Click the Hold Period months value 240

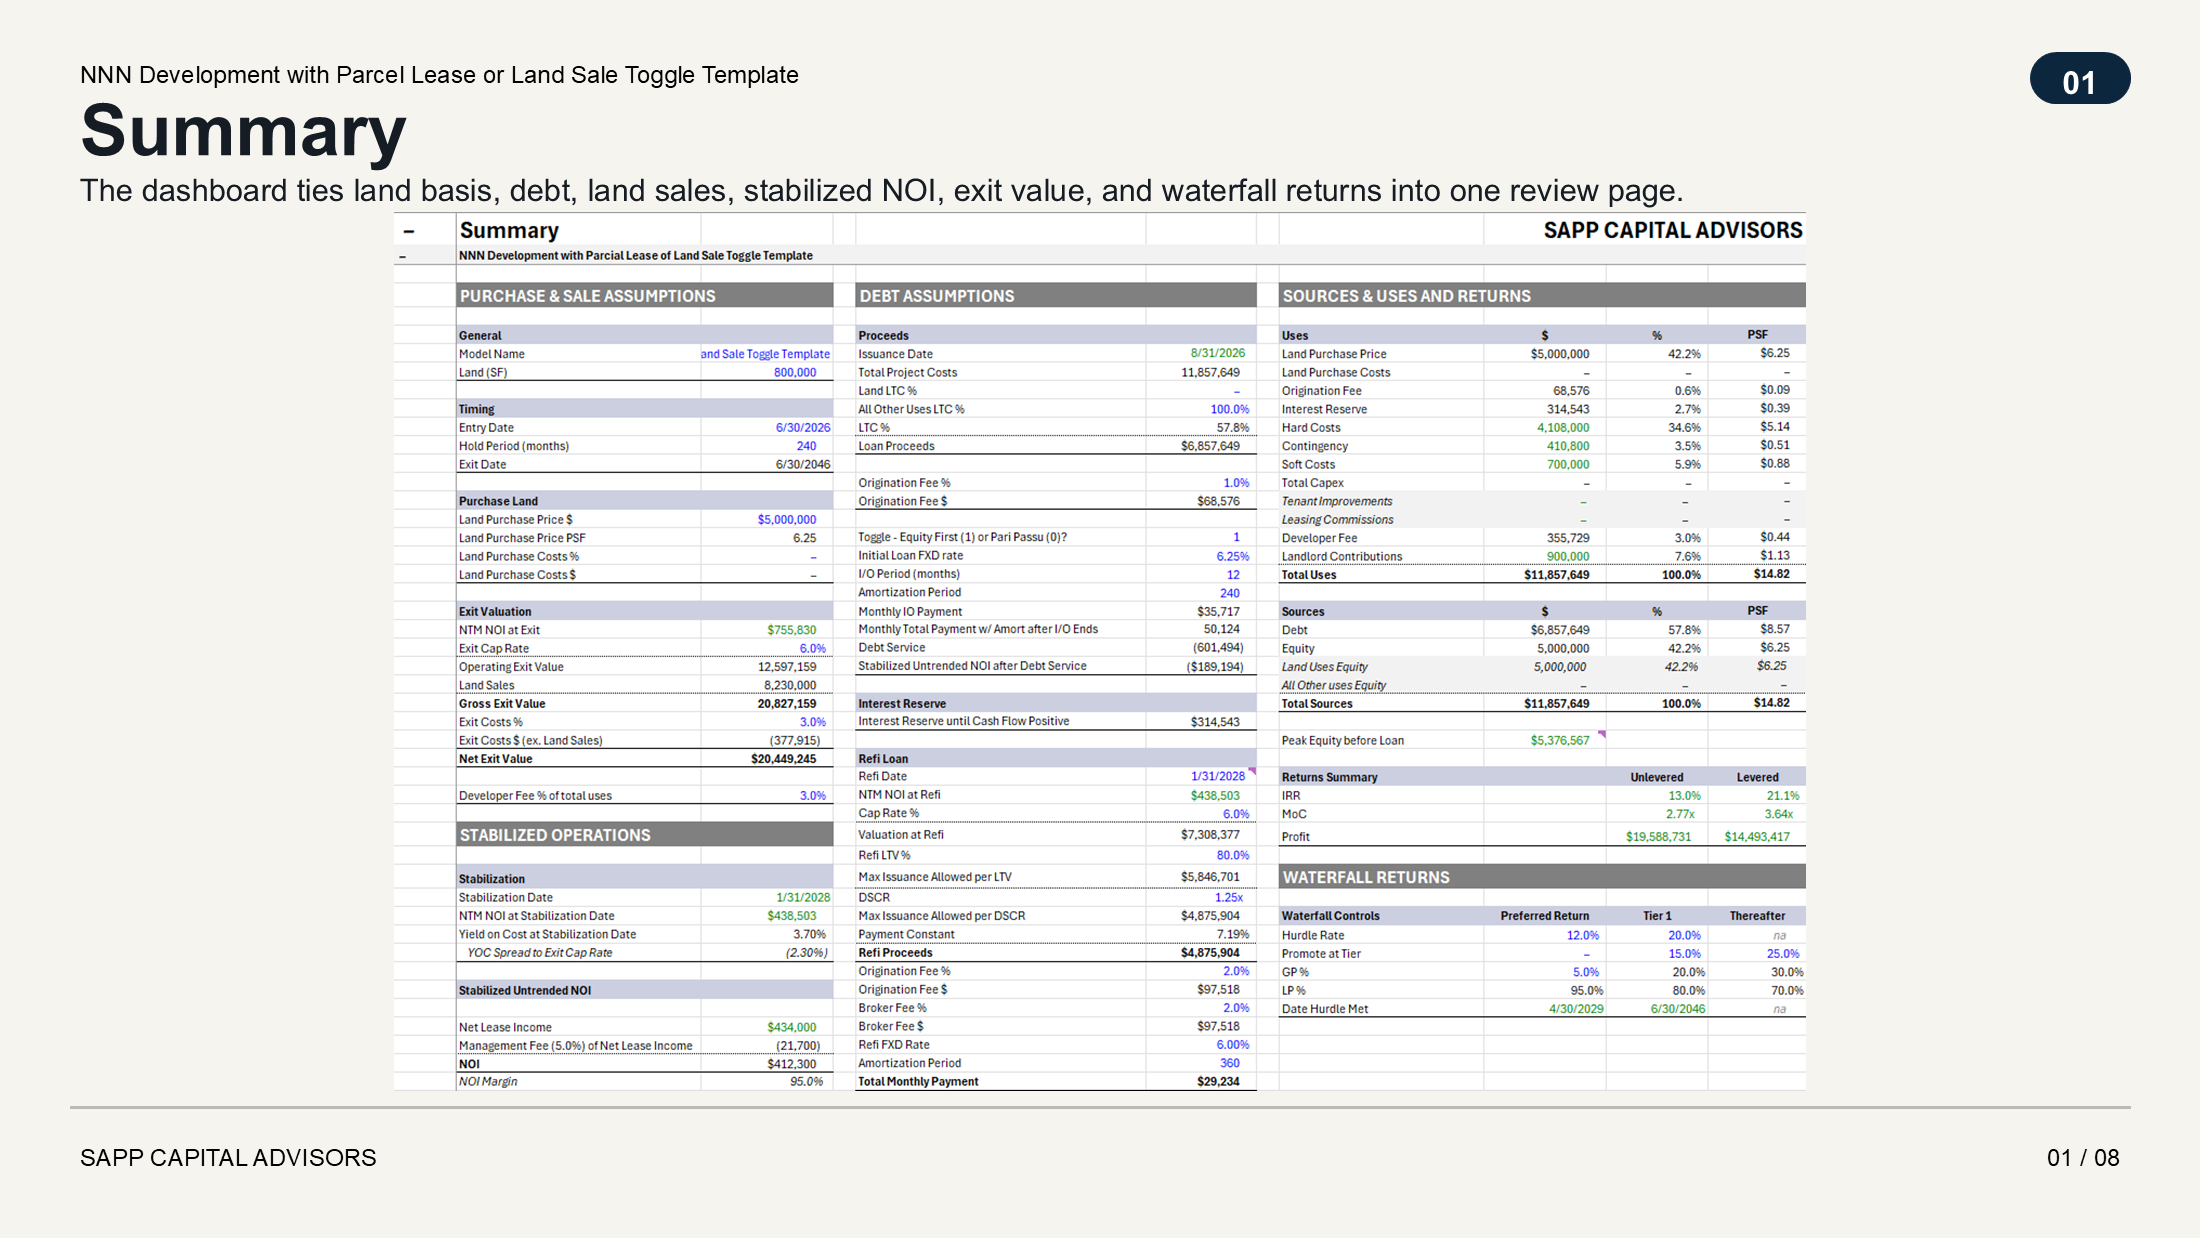[766, 446]
